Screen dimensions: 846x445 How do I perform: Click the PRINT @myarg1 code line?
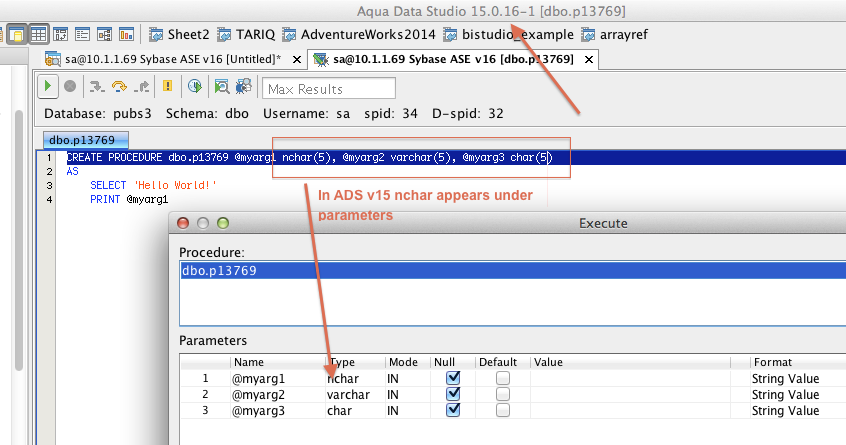pyautogui.click(x=129, y=200)
